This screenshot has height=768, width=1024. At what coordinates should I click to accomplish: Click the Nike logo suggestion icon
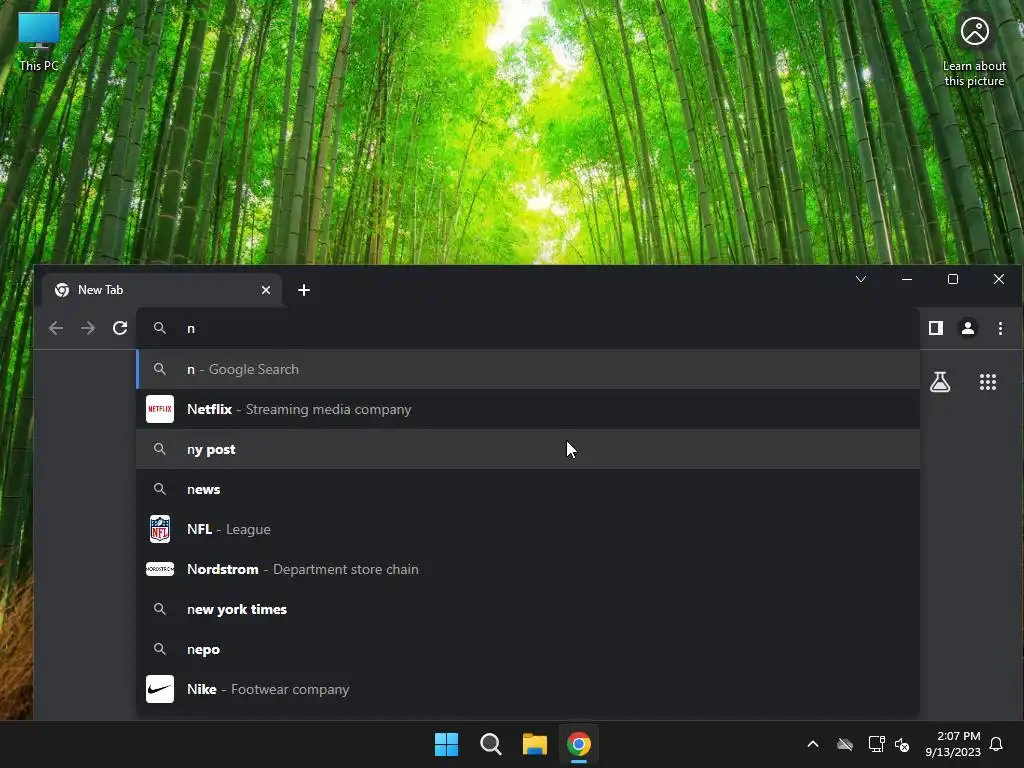pyautogui.click(x=160, y=689)
